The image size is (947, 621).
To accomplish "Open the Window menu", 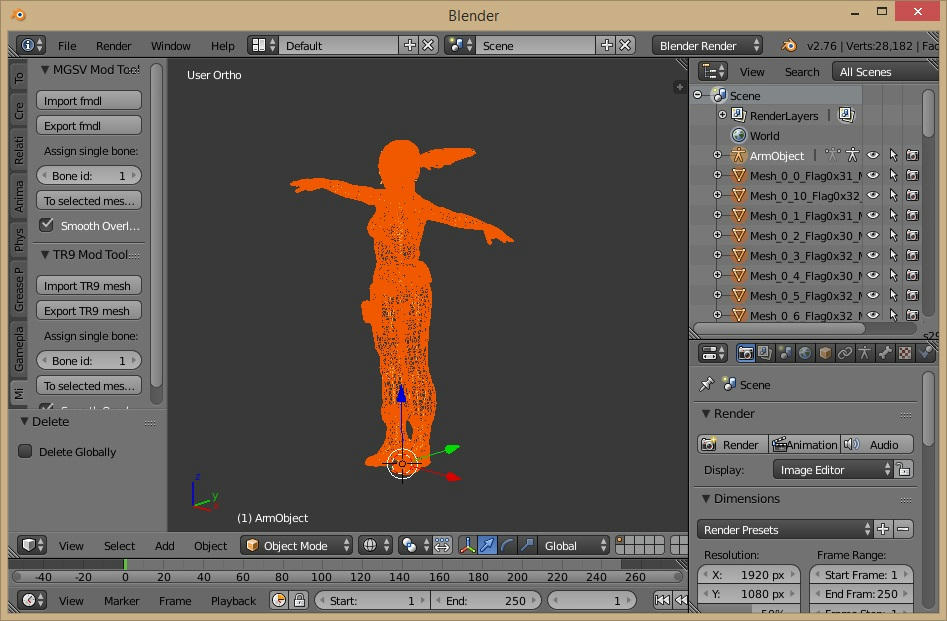I will 170,46.
